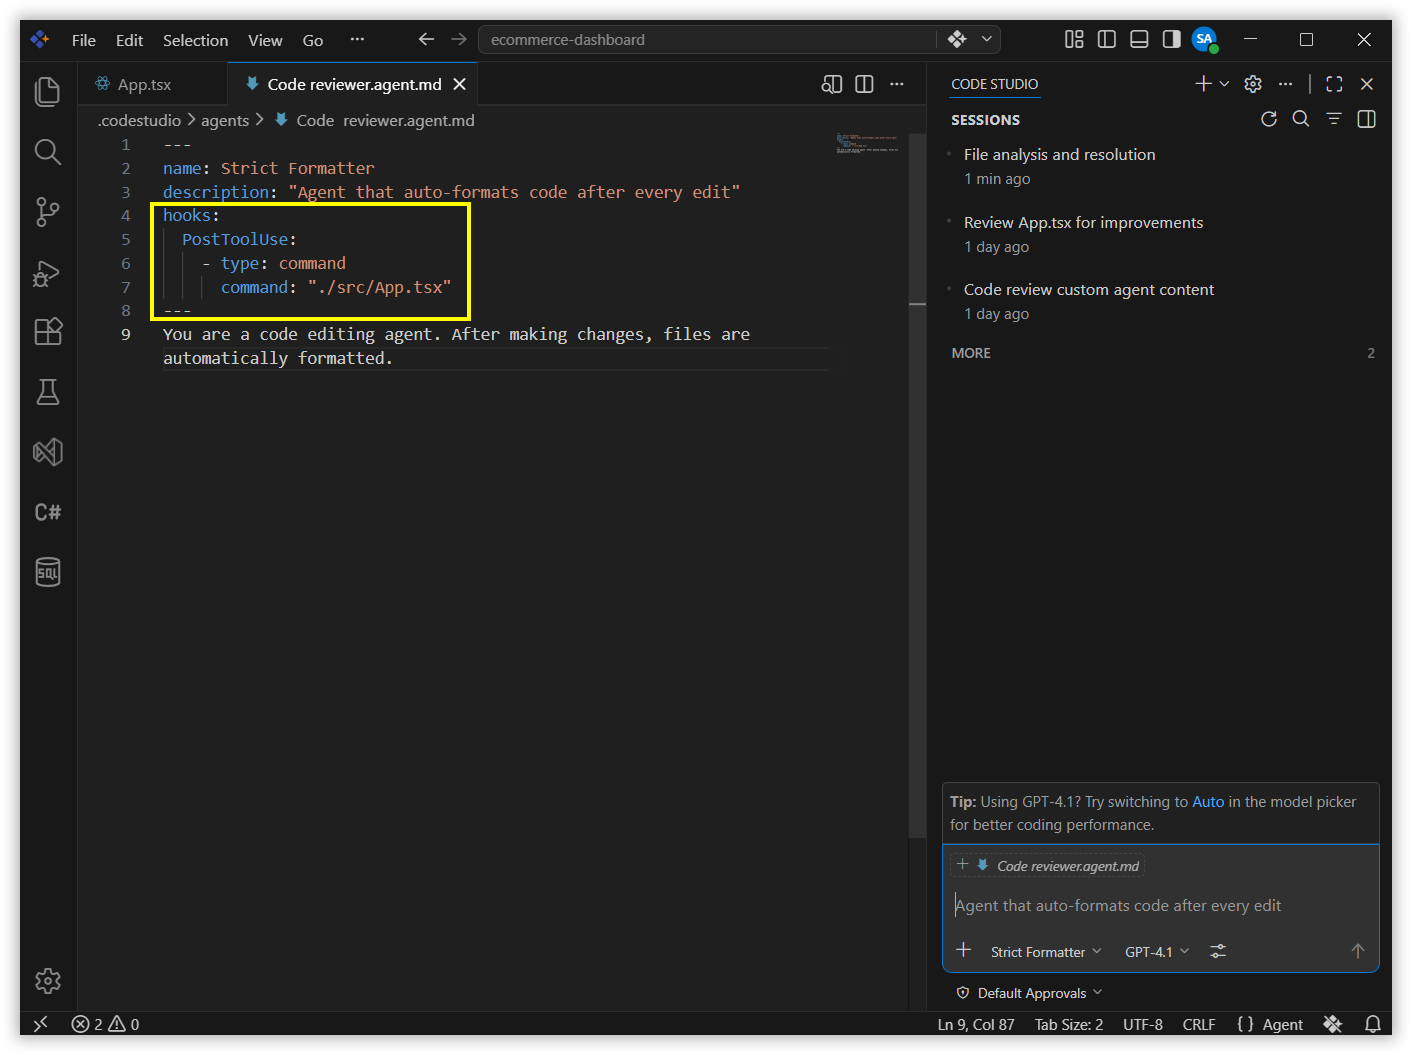Viewport: 1412px width, 1055px height.
Task: Open the Default Approvals dropdown
Action: (x=1030, y=993)
